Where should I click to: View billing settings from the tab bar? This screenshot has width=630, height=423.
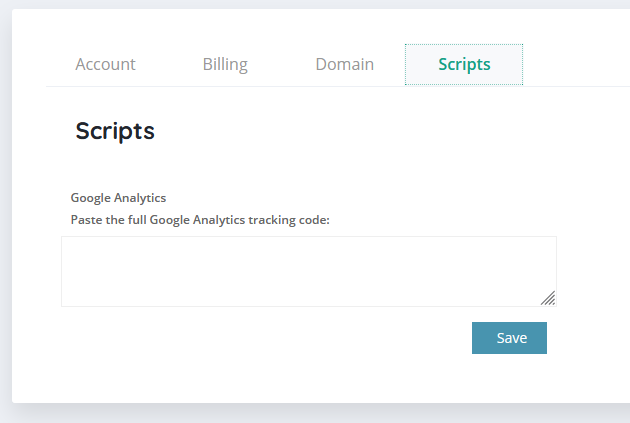225,65
